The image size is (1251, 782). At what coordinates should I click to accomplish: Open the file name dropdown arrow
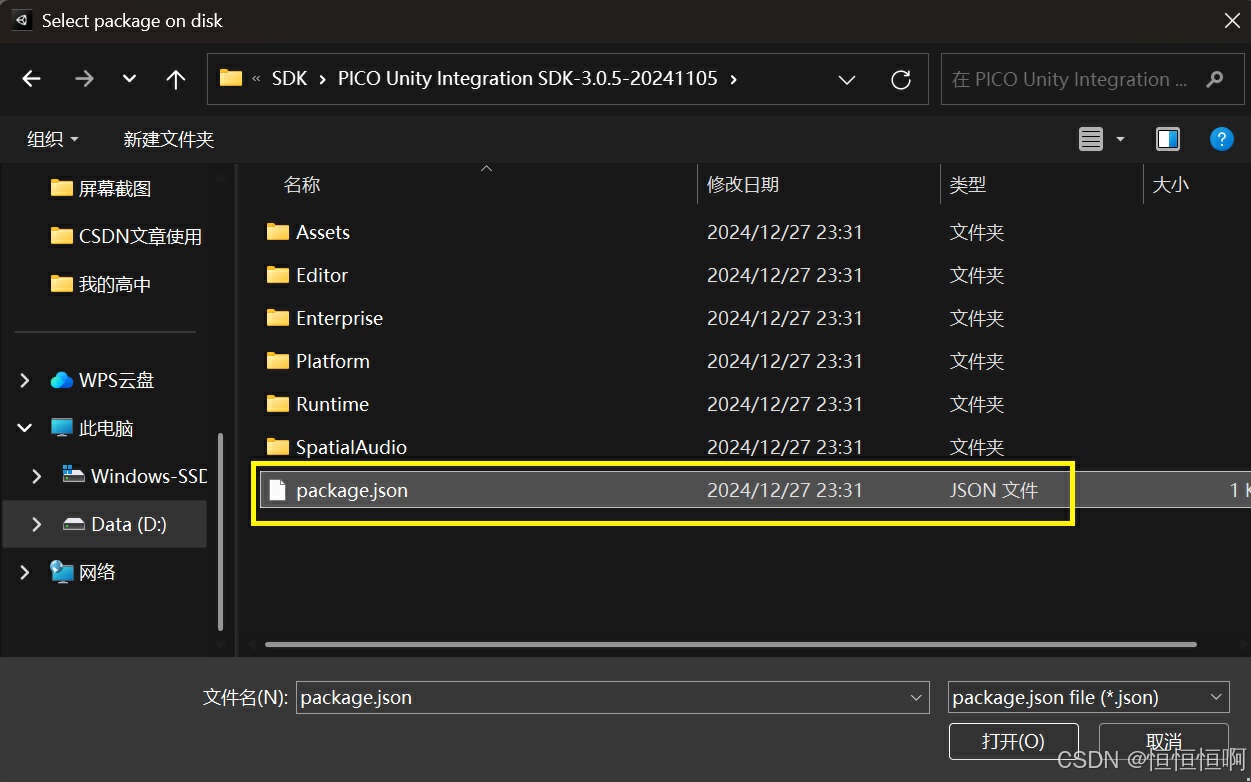(917, 698)
